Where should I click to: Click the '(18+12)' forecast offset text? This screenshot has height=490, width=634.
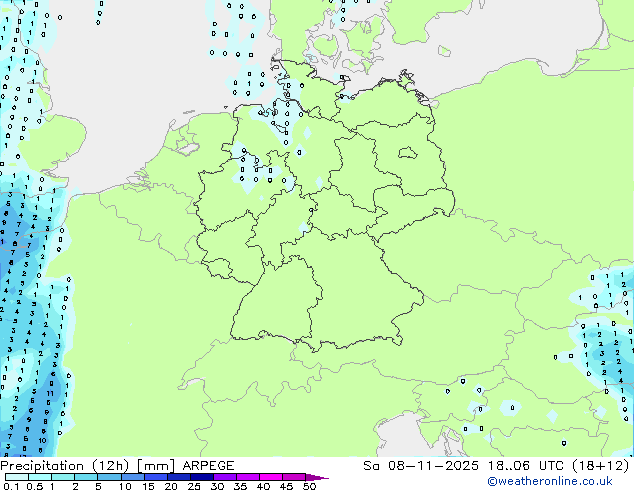click(601, 466)
